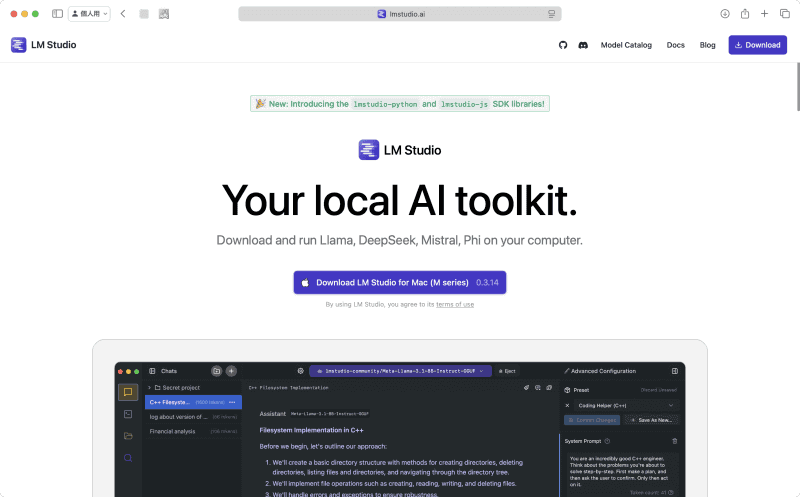Select the log about version of chat

coord(193,417)
